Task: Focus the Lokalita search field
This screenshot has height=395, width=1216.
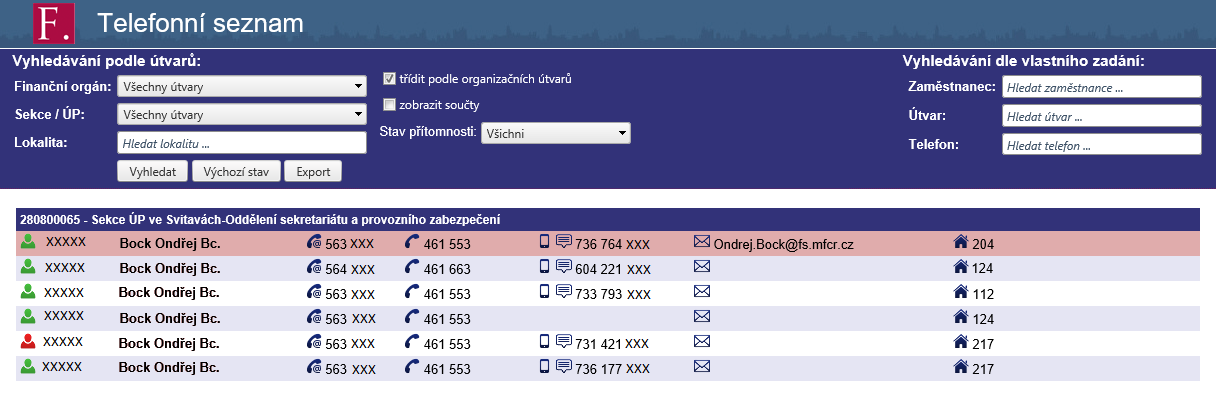Action: 242,143
